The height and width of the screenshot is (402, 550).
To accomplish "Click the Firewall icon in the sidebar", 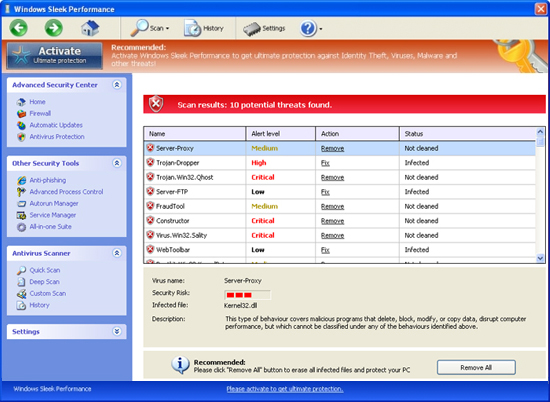I will tap(21, 113).
